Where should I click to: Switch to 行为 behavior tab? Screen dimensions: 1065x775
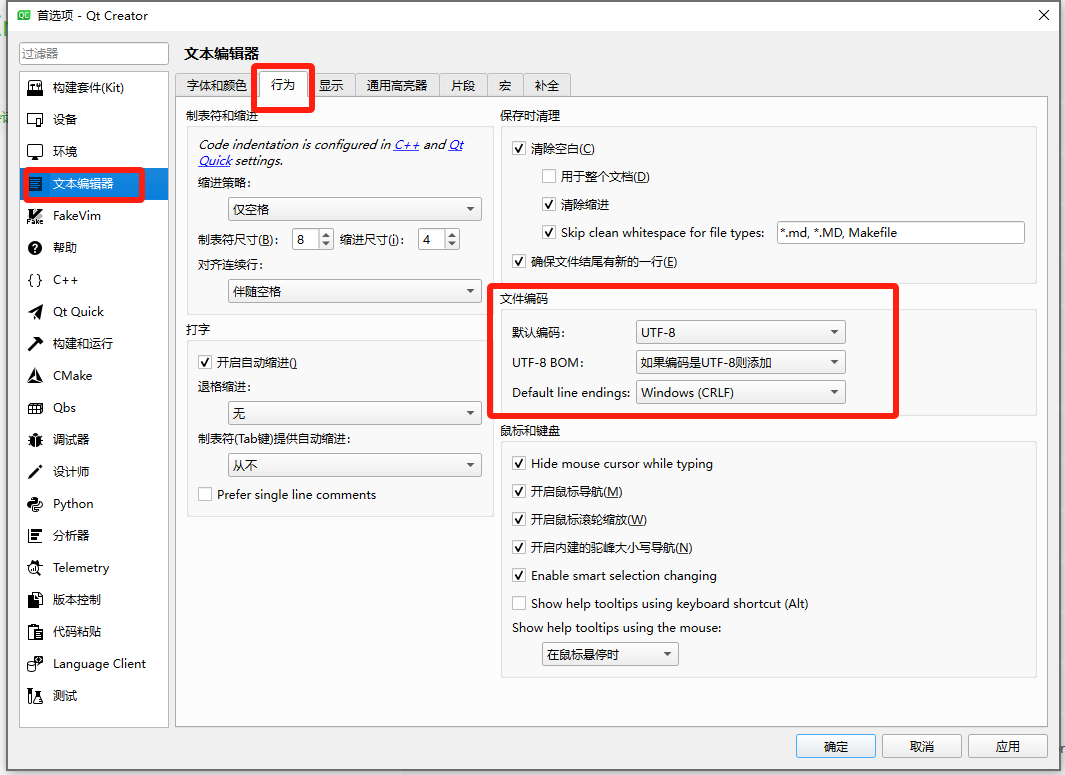[x=283, y=84]
